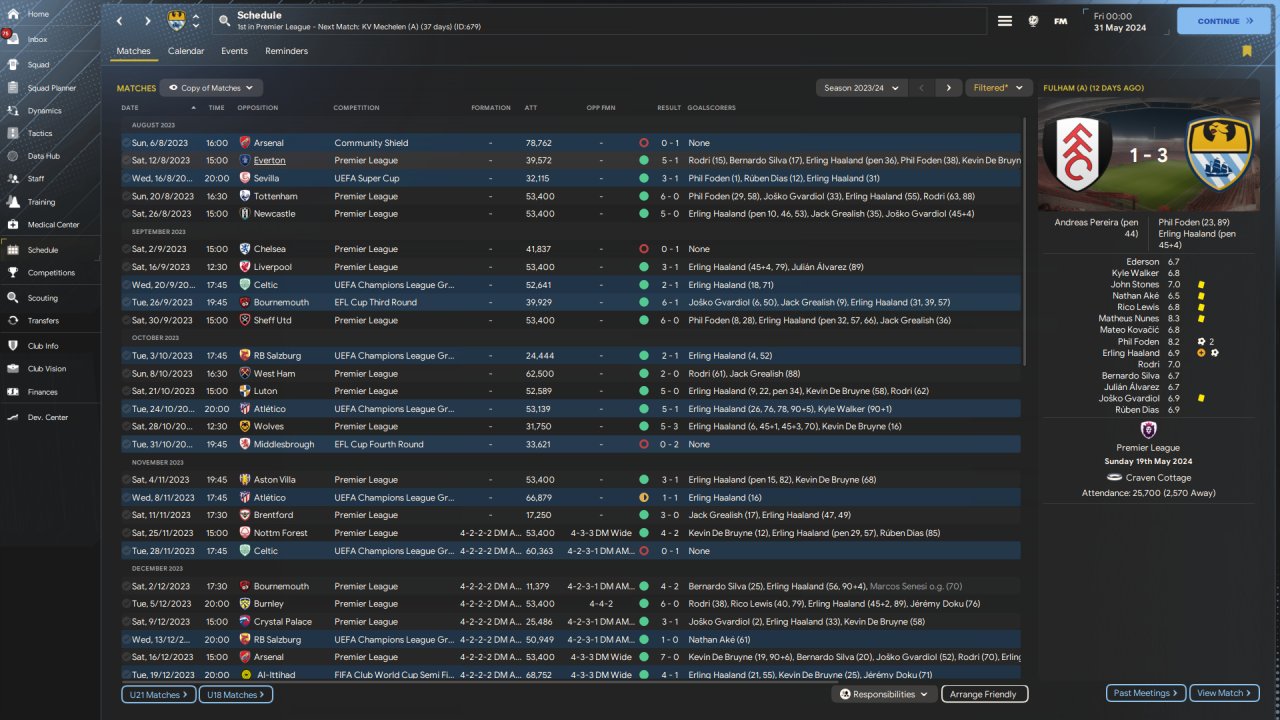1280x720 pixels.
Task: Click the FM logo menu icon
Action: click(x=1060, y=21)
